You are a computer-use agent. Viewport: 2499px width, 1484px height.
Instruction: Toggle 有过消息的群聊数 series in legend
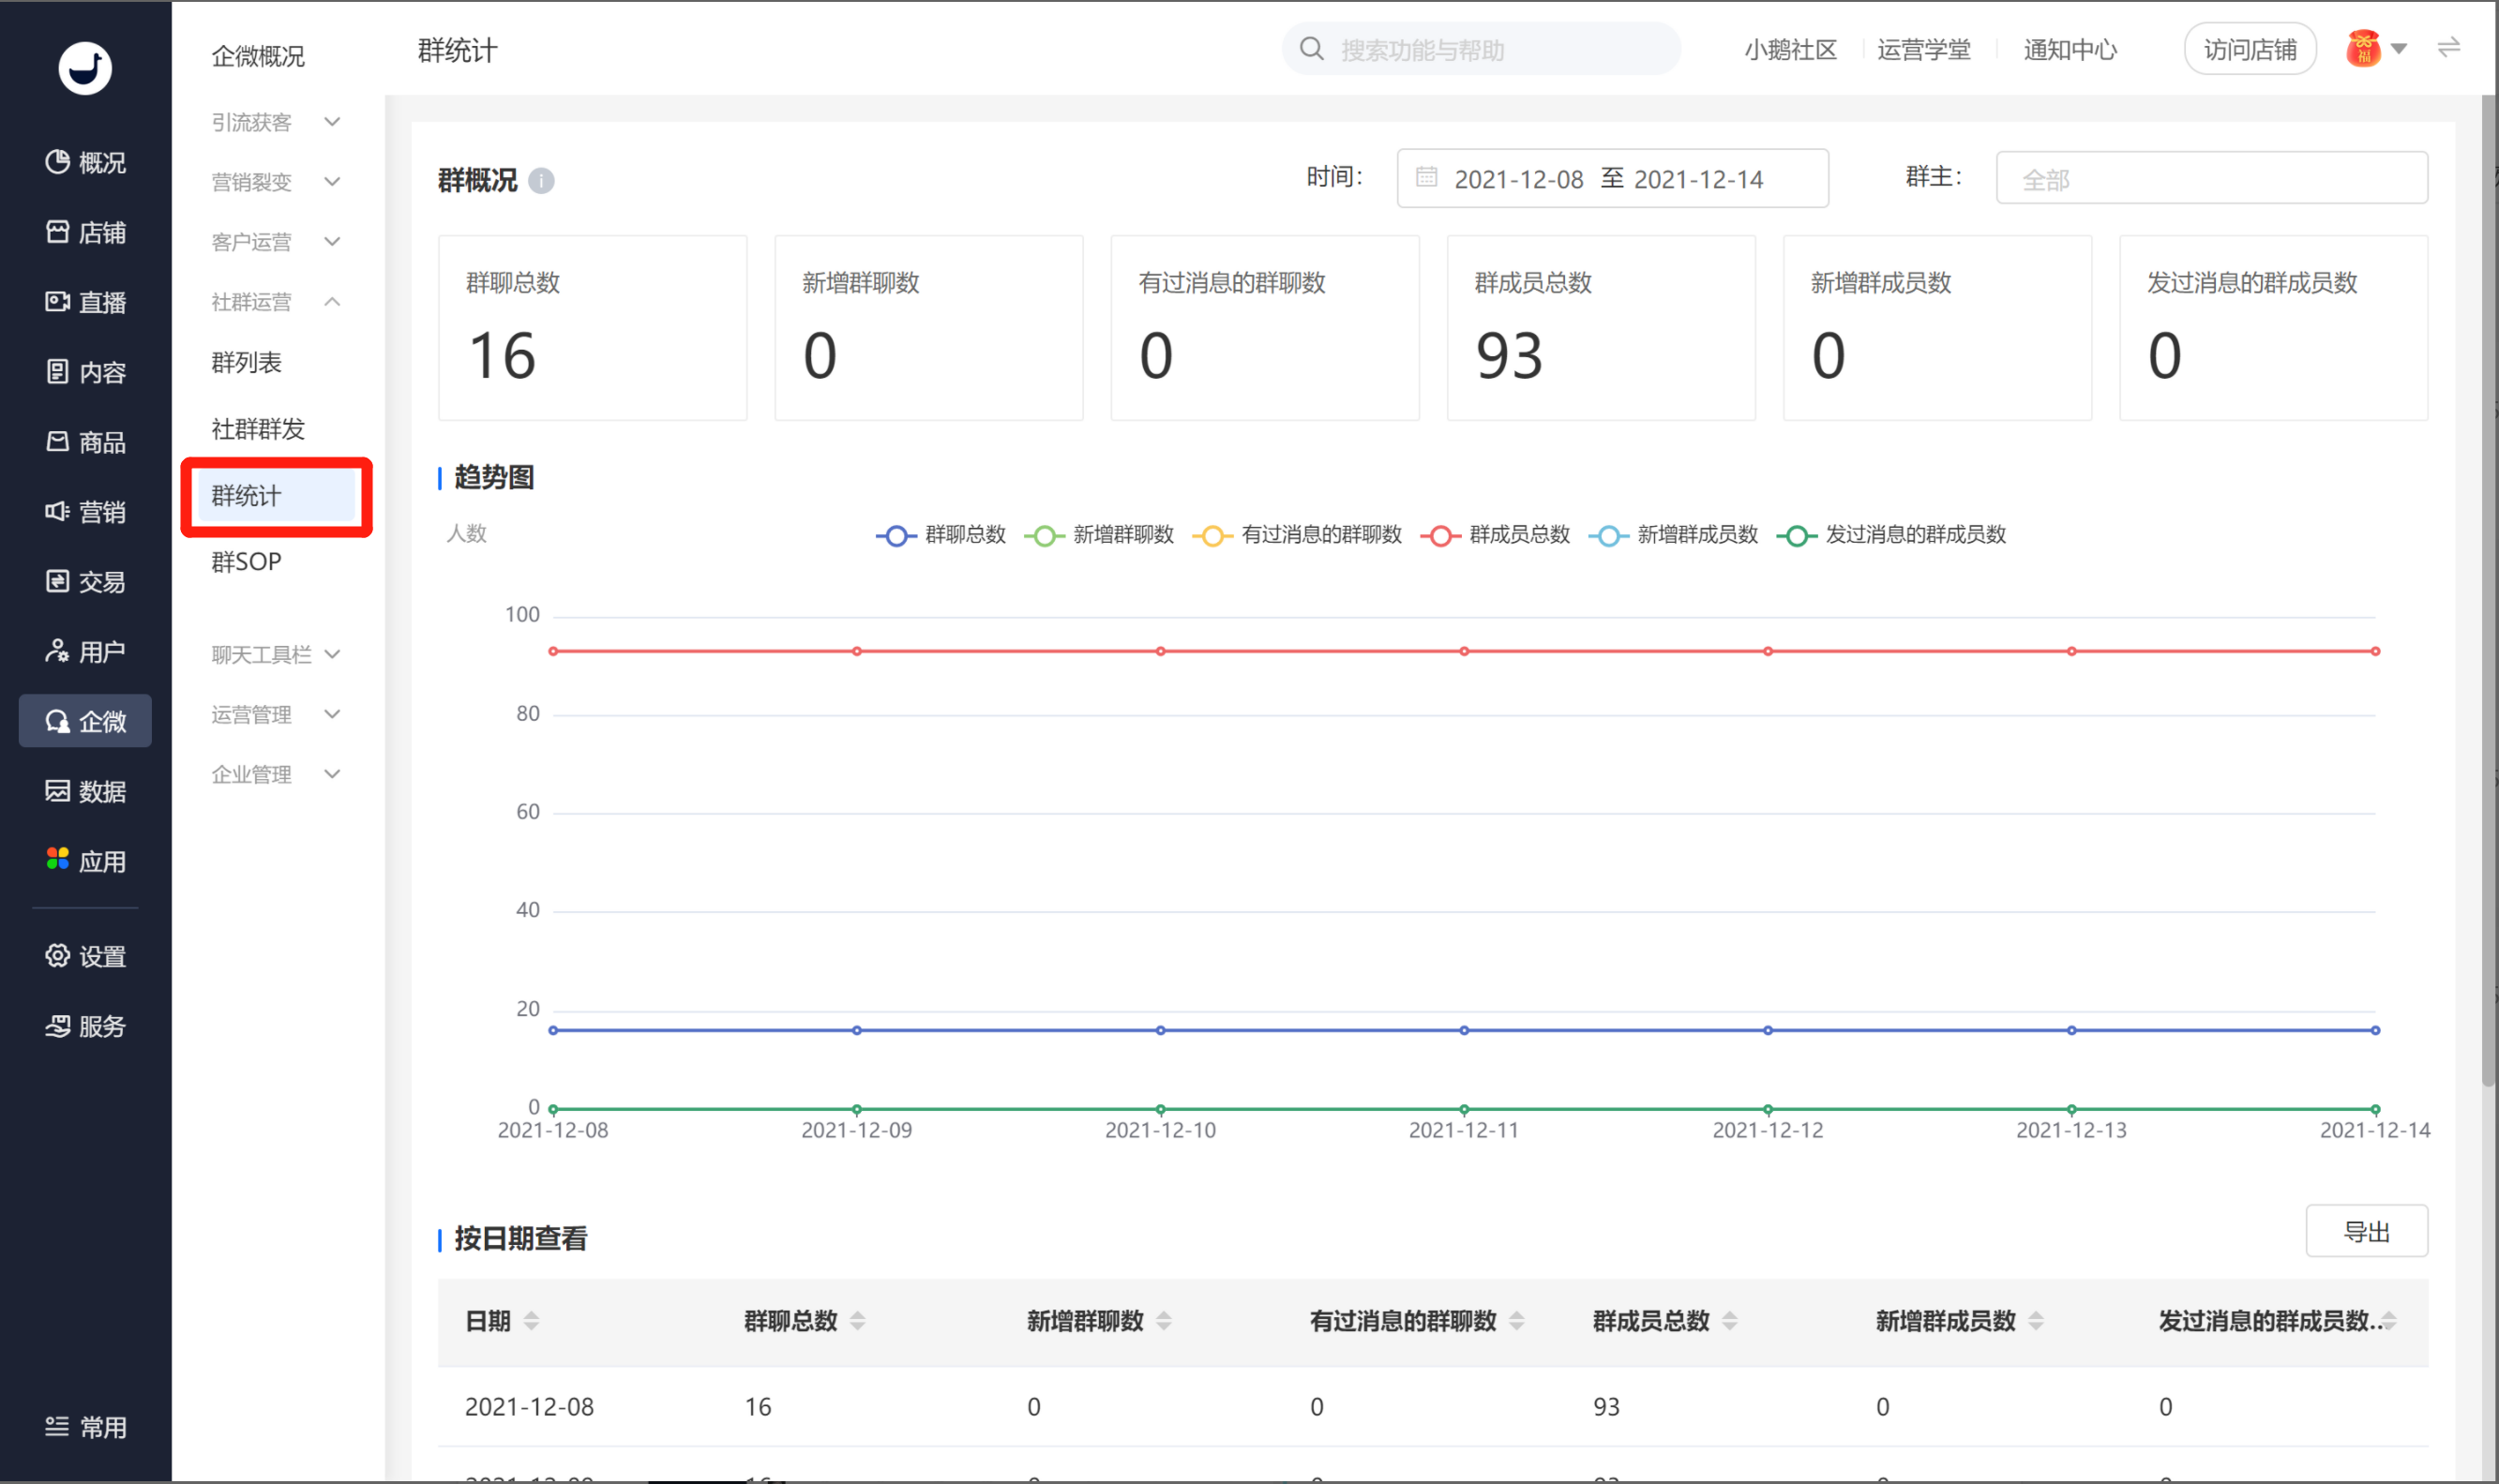(x=1297, y=535)
